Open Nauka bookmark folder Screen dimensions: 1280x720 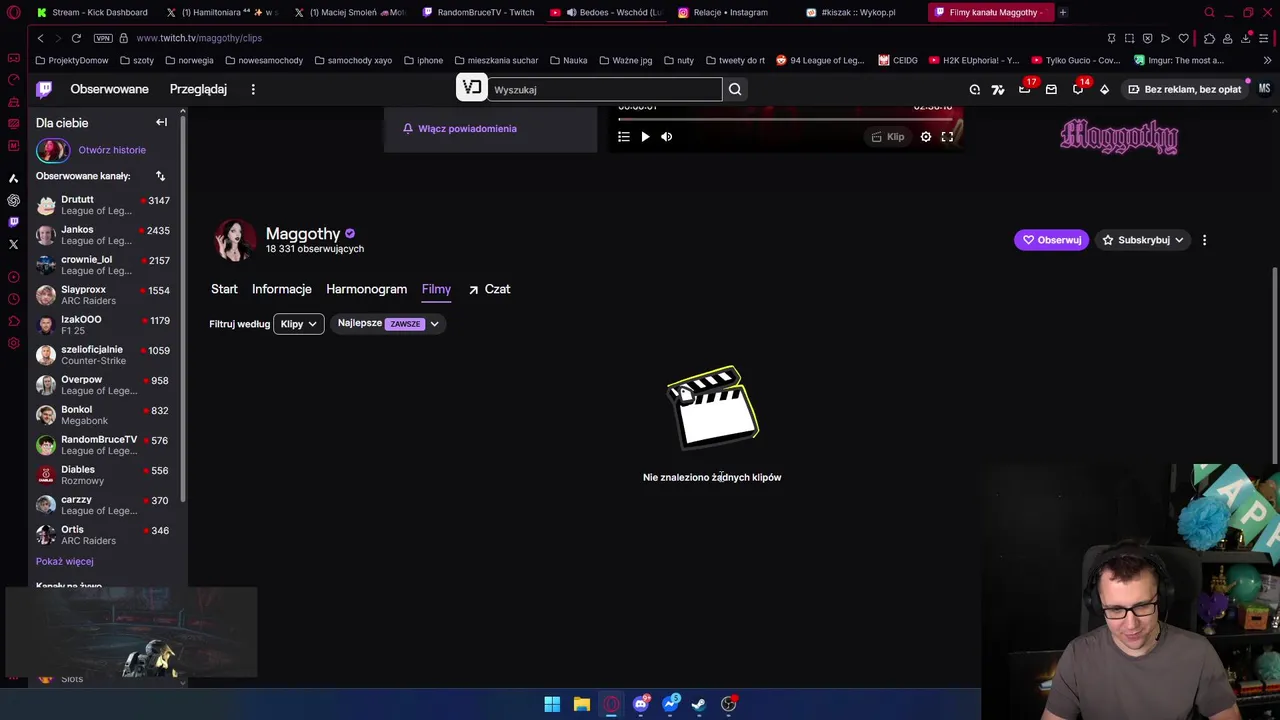(x=568, y=60)
